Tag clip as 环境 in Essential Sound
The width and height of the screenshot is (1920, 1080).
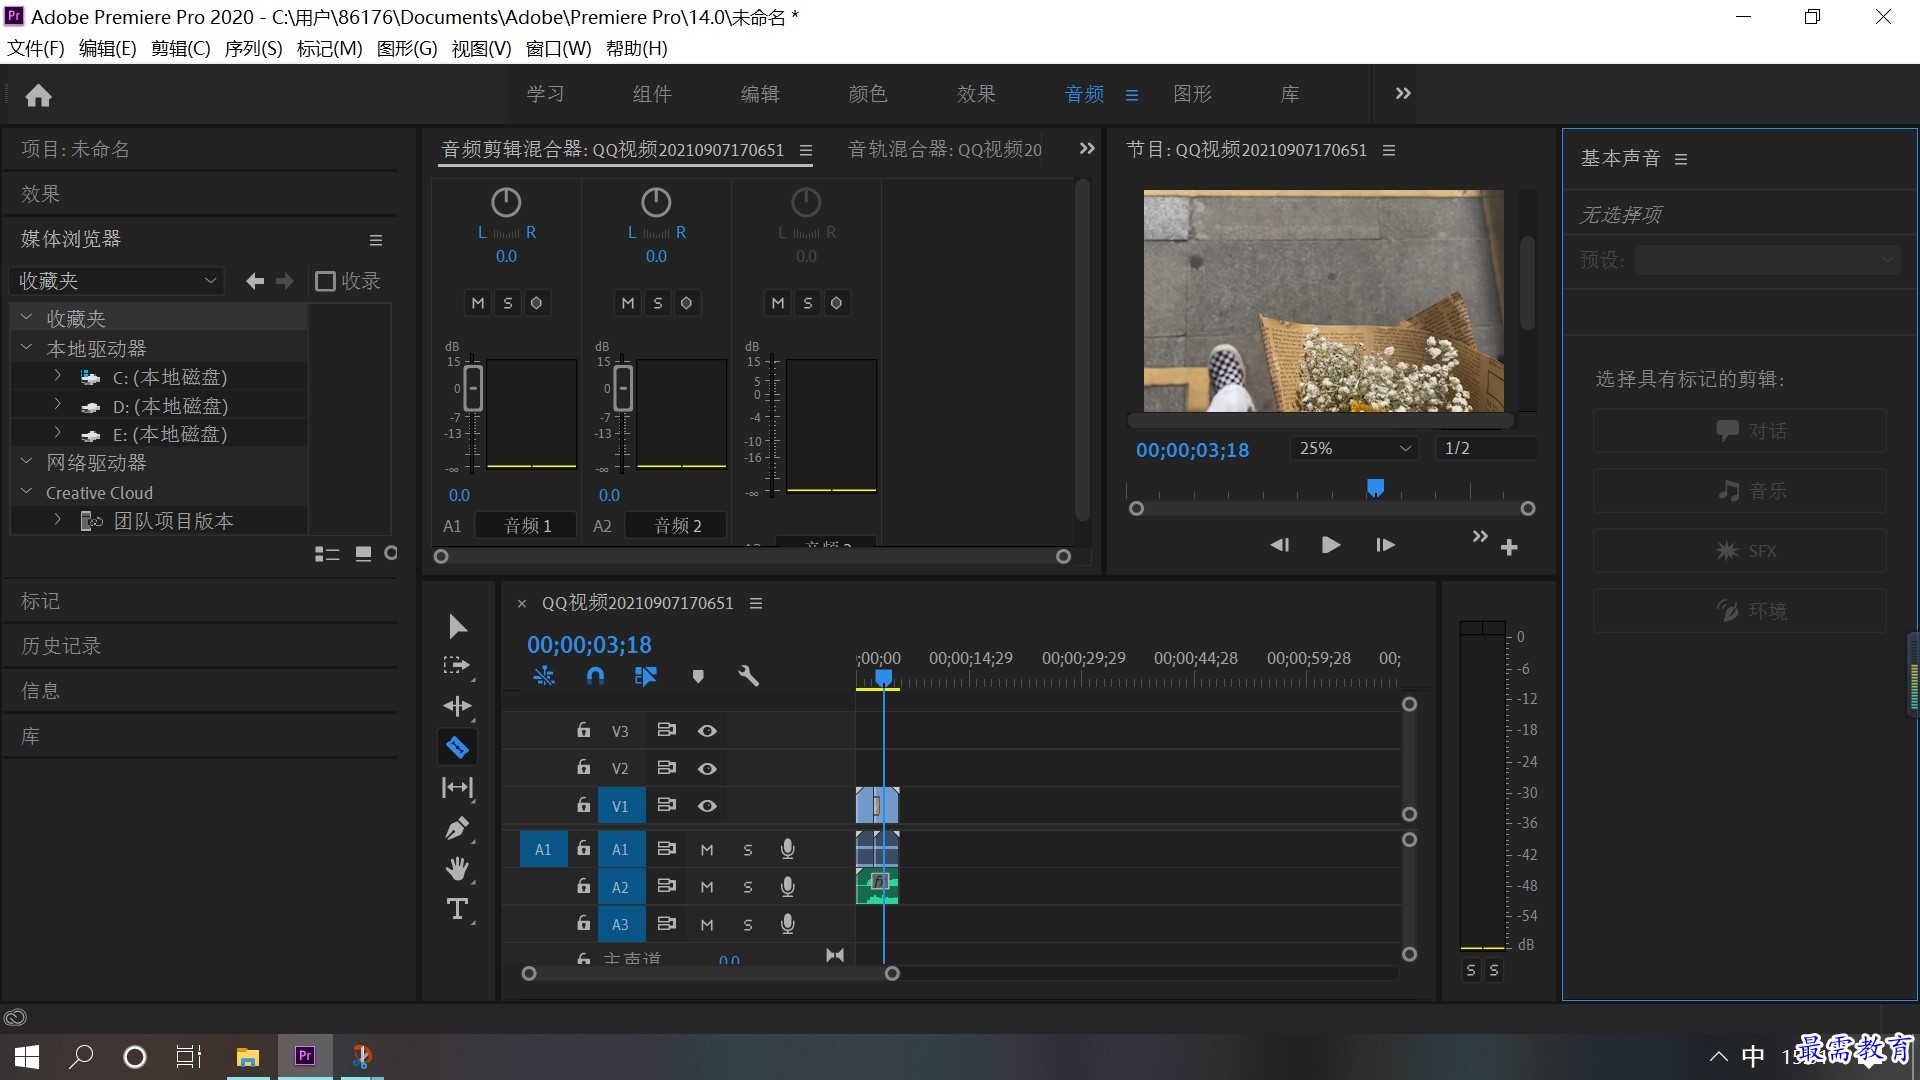(1740, 611)
